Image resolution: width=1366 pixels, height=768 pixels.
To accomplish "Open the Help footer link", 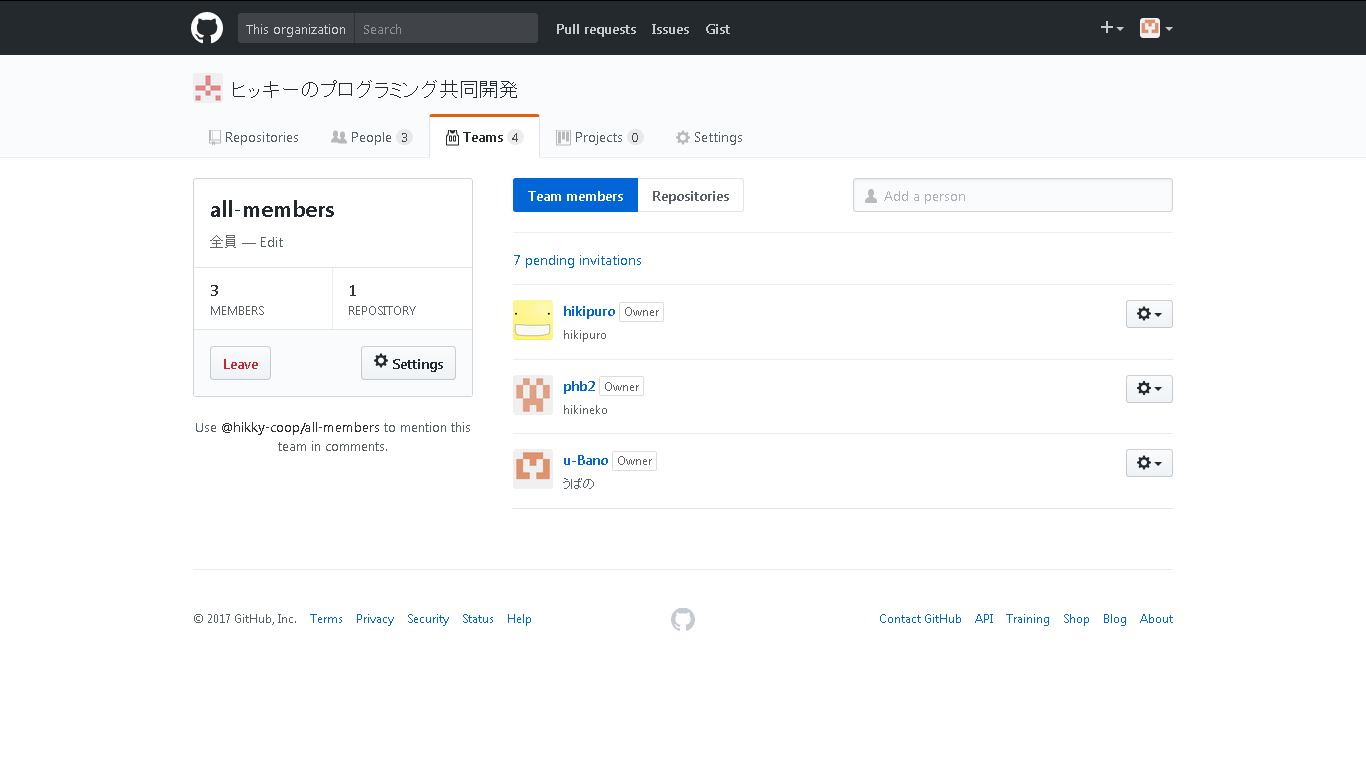I will point(519,619).
